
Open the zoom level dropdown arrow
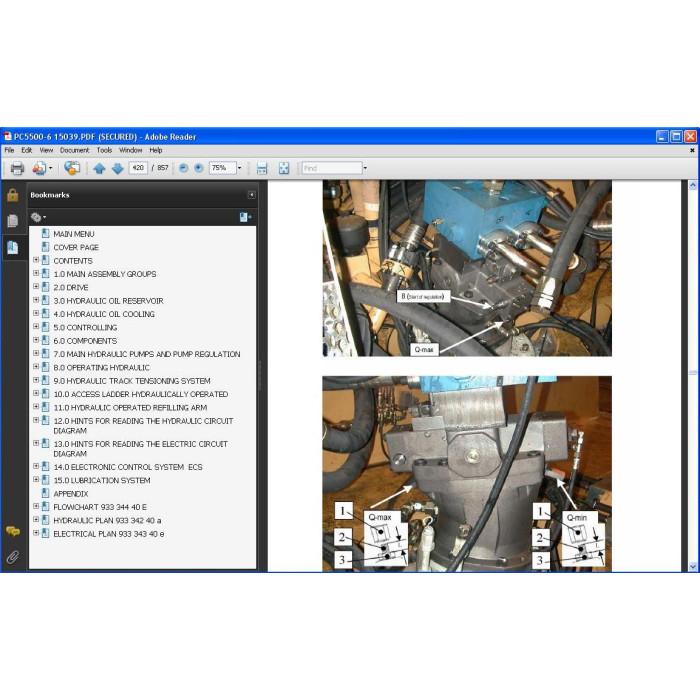[240, 168]
